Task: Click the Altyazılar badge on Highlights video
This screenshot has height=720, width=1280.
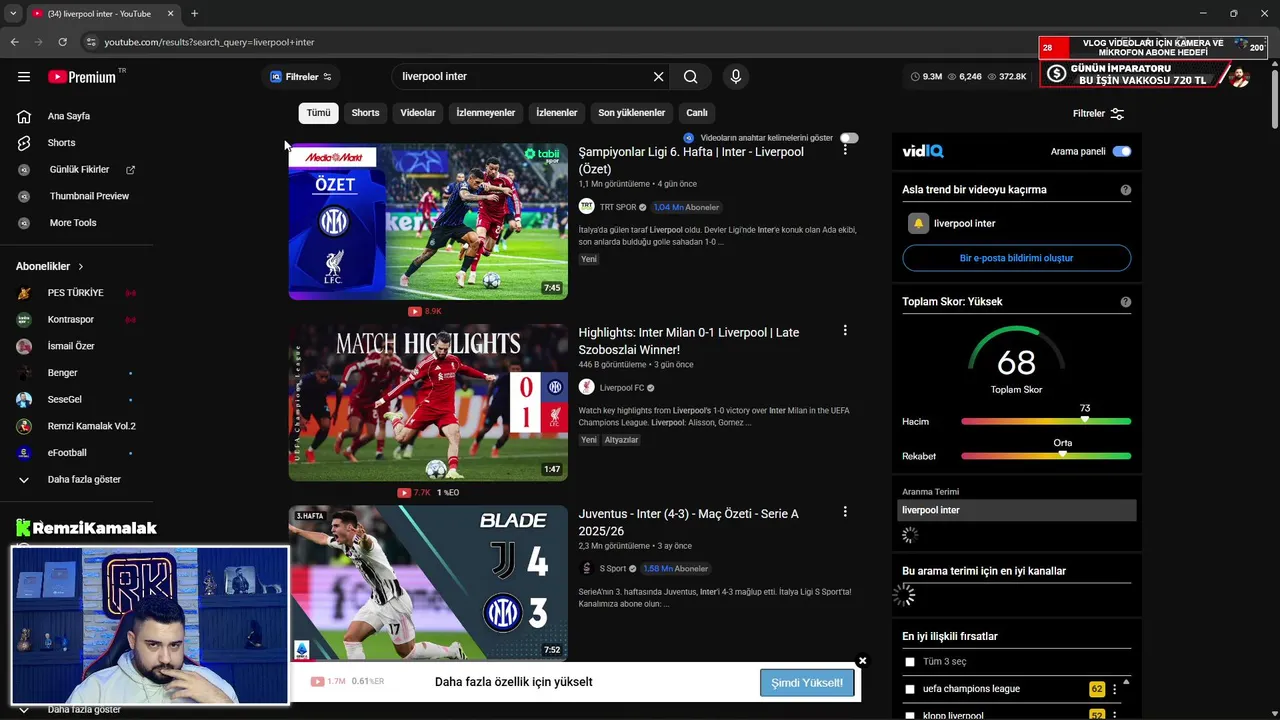Action: click(622, 440)
